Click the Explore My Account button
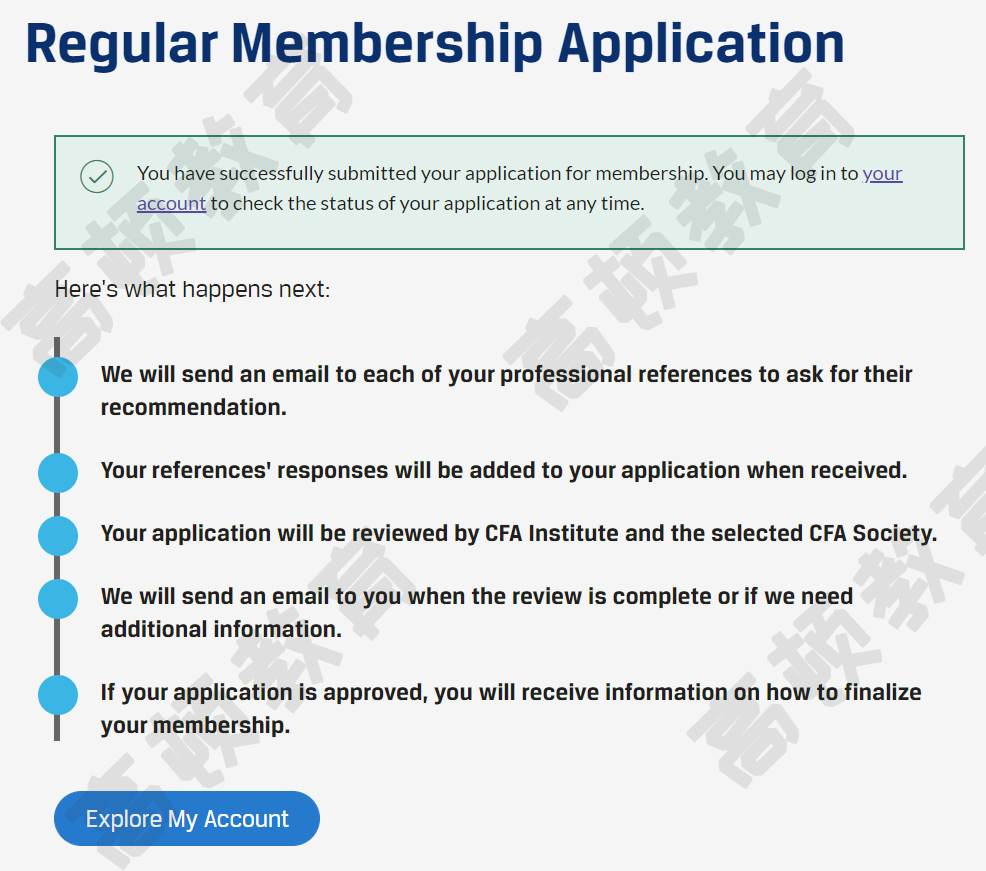 point(187,818)
